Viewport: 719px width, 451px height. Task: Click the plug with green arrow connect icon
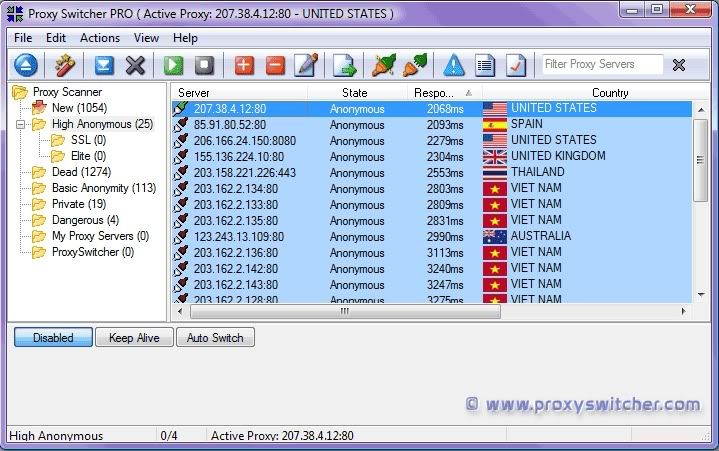coord(384,65)
